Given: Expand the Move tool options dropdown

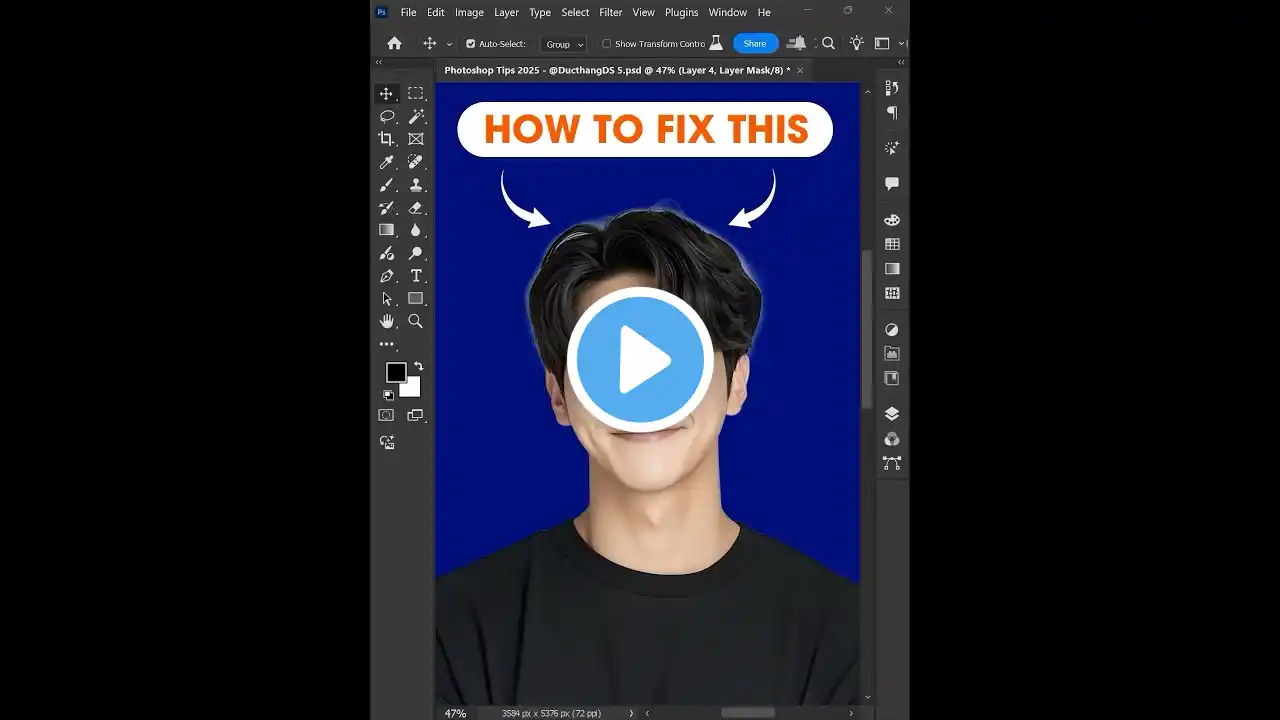Looking at the screenshot, I should (449, 43).
